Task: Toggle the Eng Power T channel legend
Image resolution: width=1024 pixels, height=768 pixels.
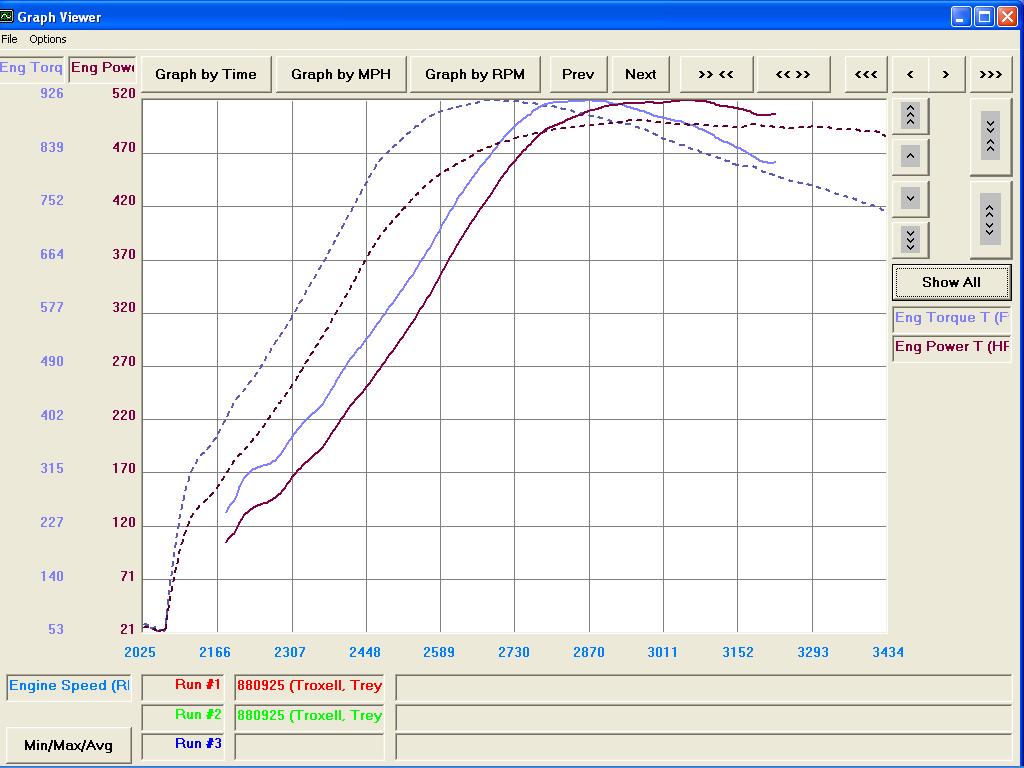Action: pos(951,347)
